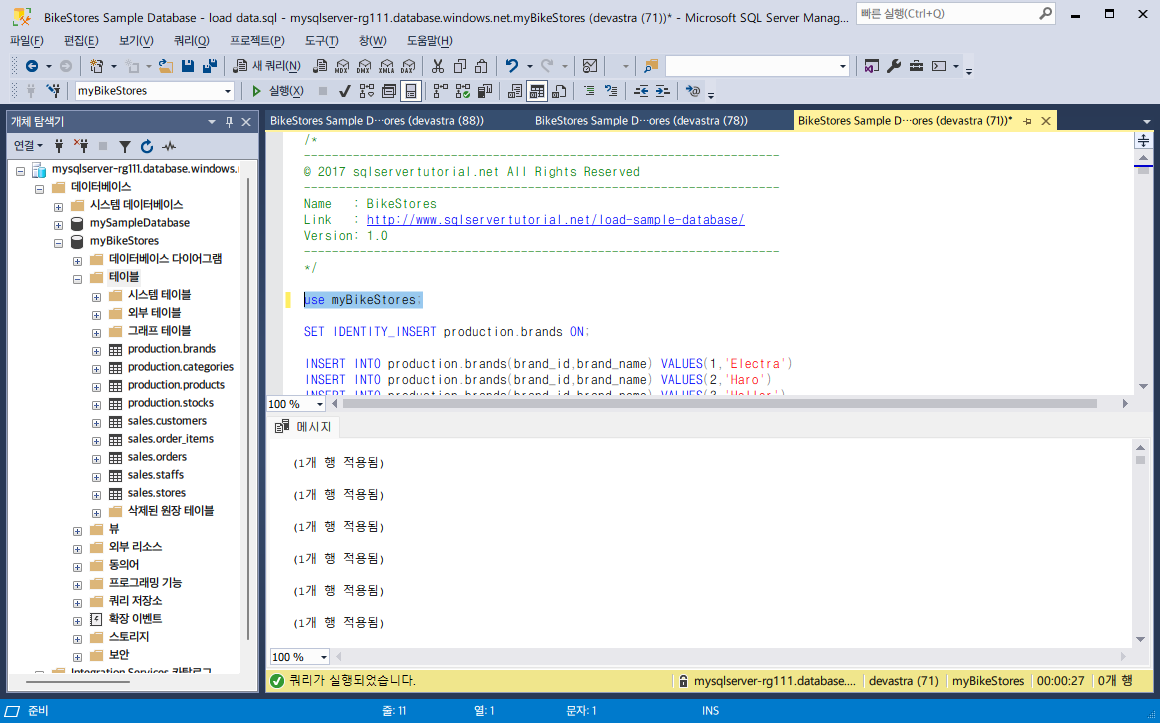1160x723 pixels.
Task: Click the Save All icon
Action: [210, 67]
